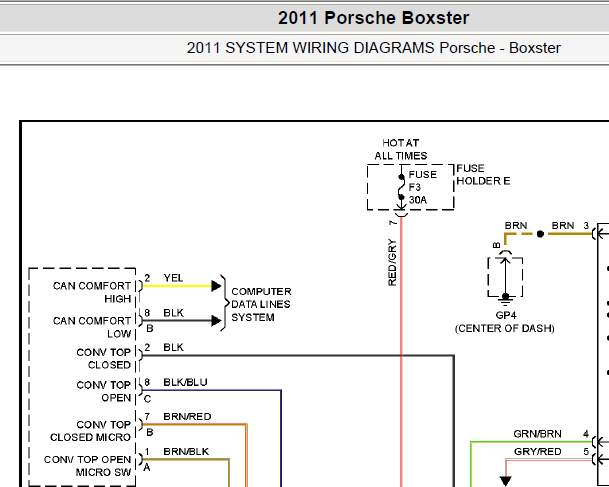Click the 'HOT AT ALL TIMES' label
This screenshot has width=609, height=487.
point(400,149)
